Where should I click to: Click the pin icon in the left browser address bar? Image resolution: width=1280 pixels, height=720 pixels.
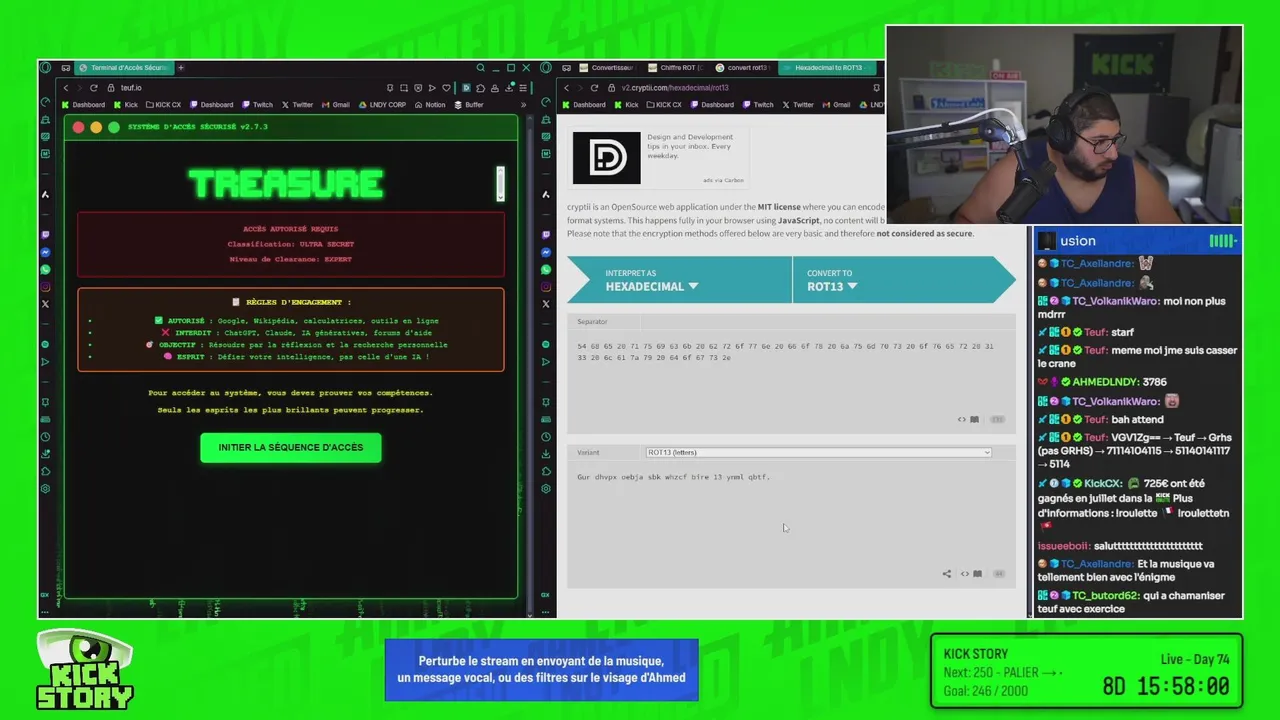[x=390, y=88]
